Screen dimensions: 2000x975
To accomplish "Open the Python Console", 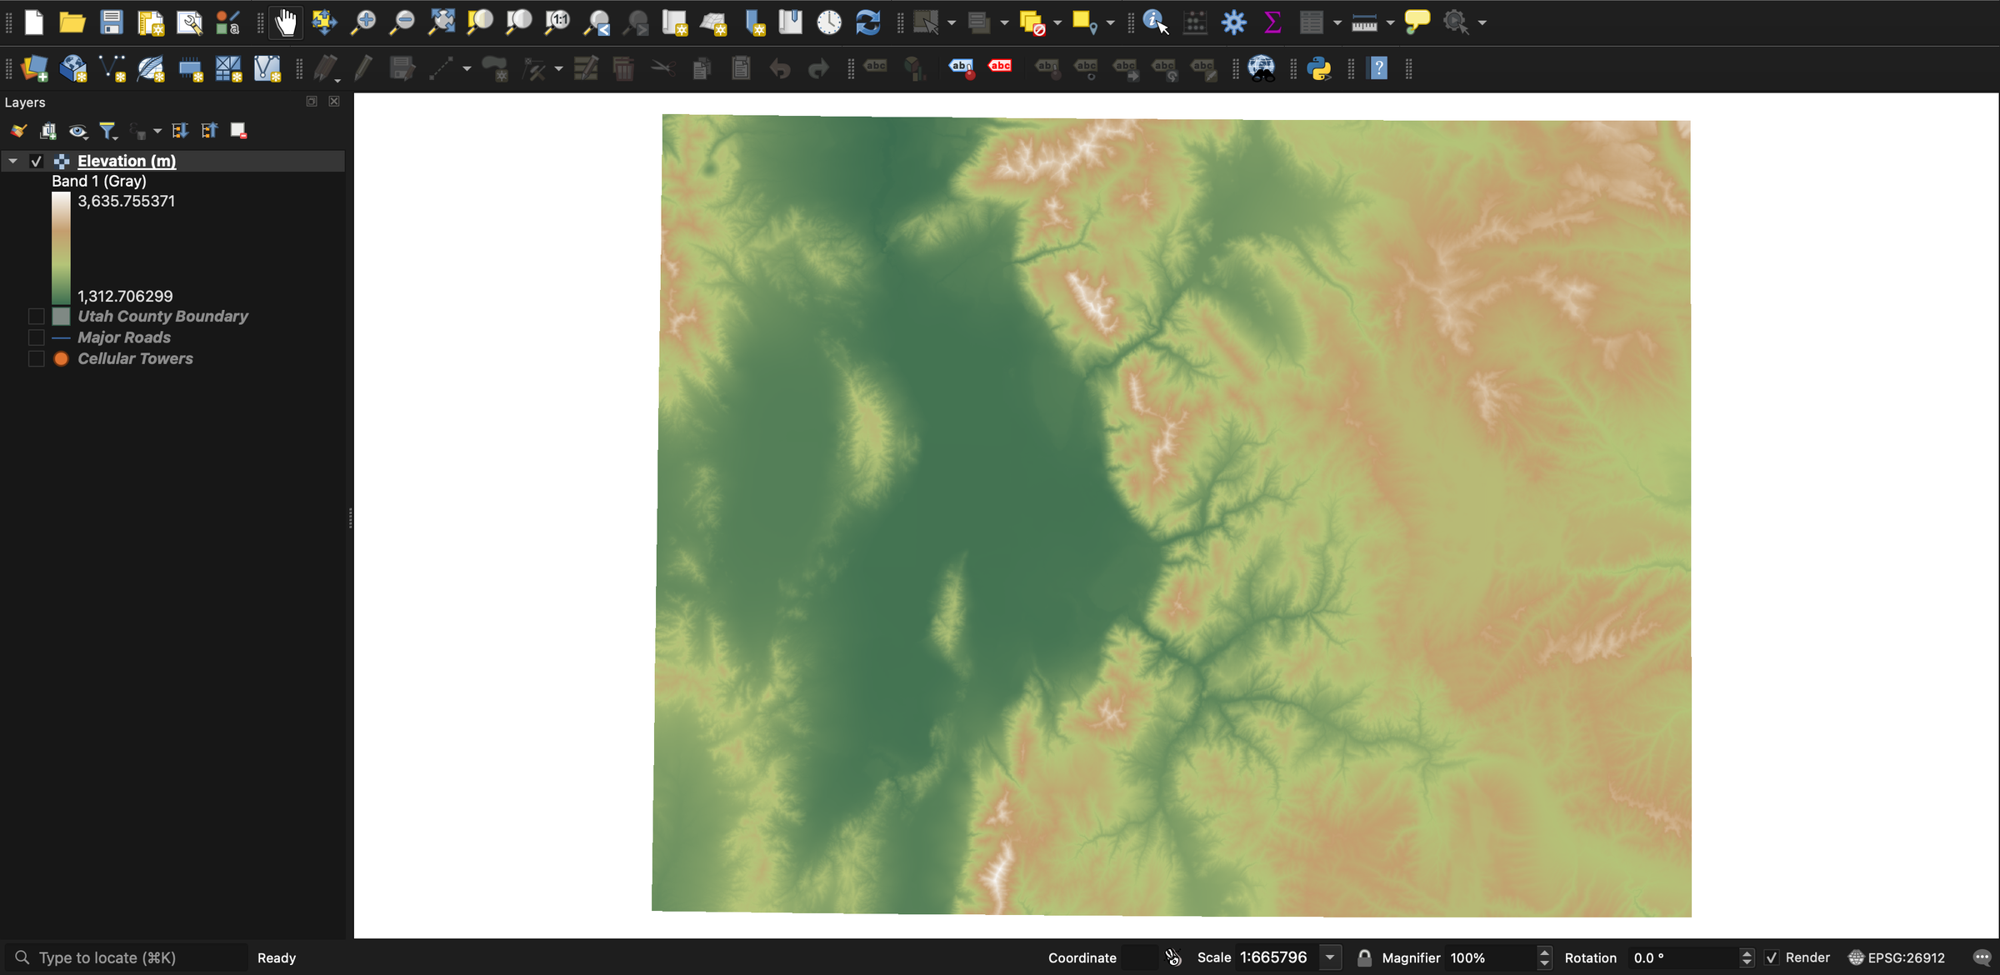I will tap(1319, 68).
